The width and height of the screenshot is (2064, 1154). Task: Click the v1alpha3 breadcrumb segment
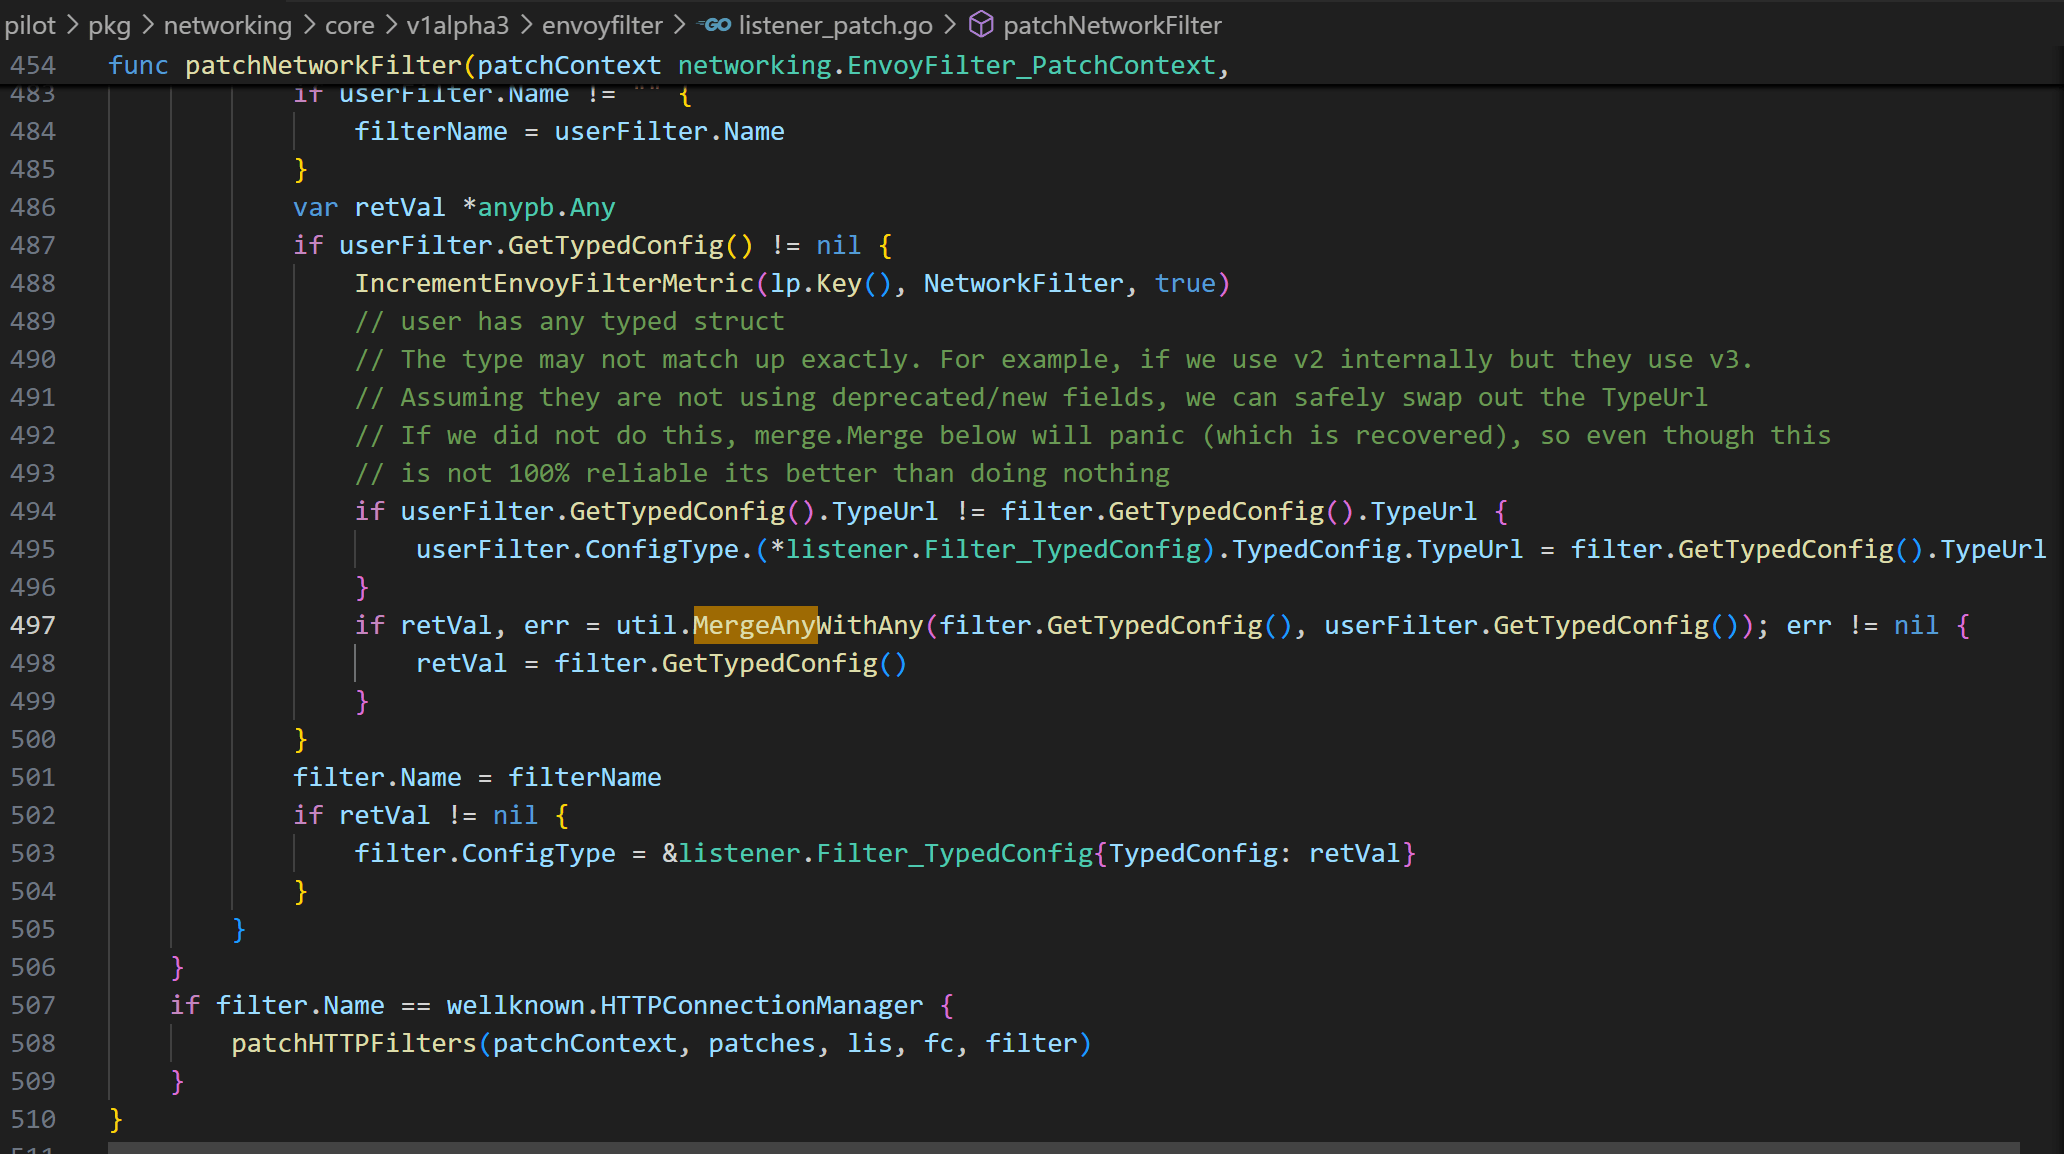[x=456, y=25]
